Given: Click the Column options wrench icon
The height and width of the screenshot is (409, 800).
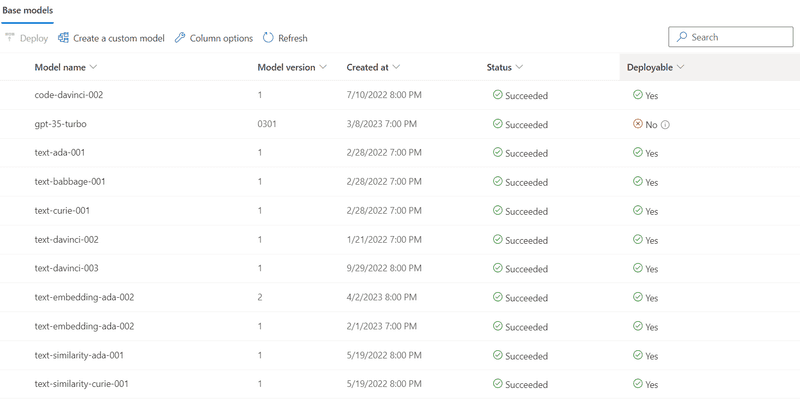Looking at the screenshot, I should (x=180, y=38).
